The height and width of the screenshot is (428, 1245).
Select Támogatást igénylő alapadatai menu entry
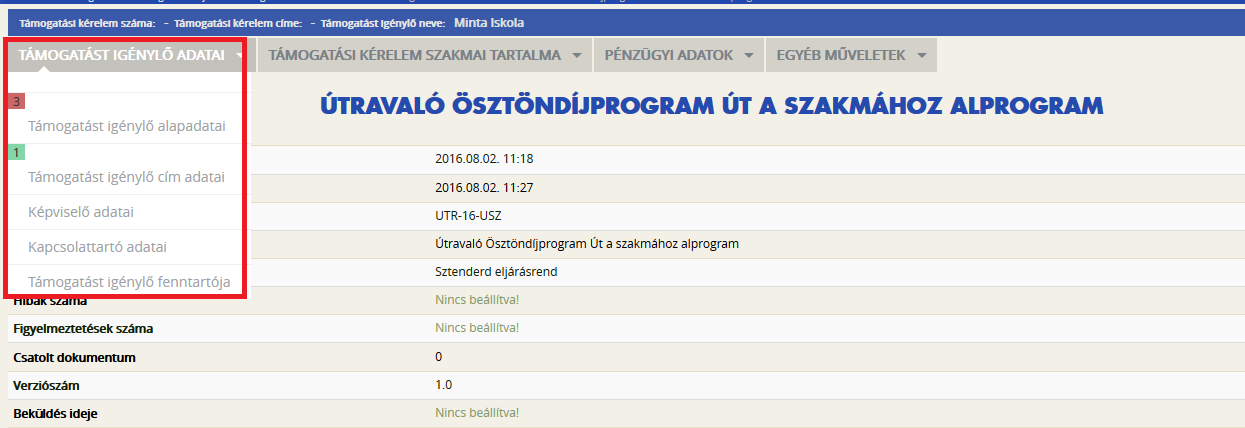coord(127,126)
